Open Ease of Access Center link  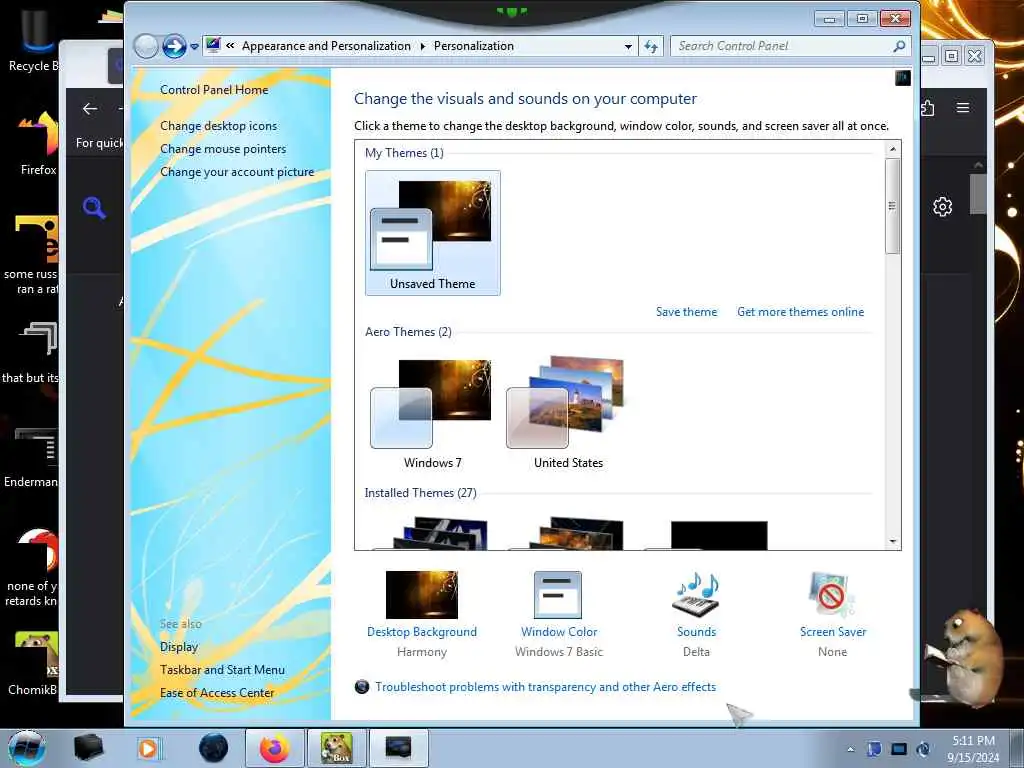[x=217, y=693]
